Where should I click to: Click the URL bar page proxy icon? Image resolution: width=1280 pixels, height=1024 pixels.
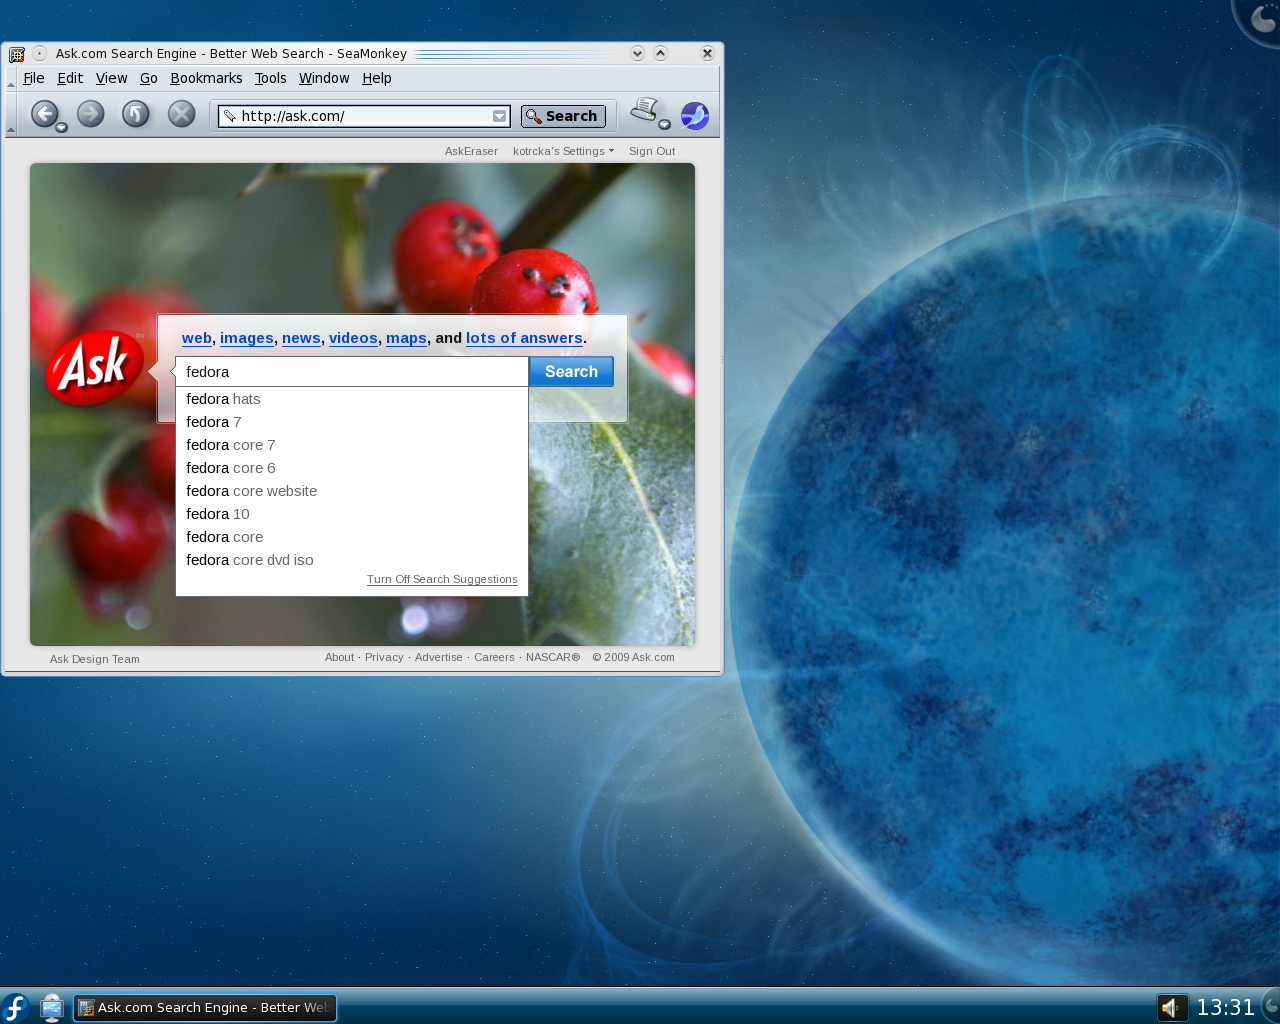coord(229,116)
